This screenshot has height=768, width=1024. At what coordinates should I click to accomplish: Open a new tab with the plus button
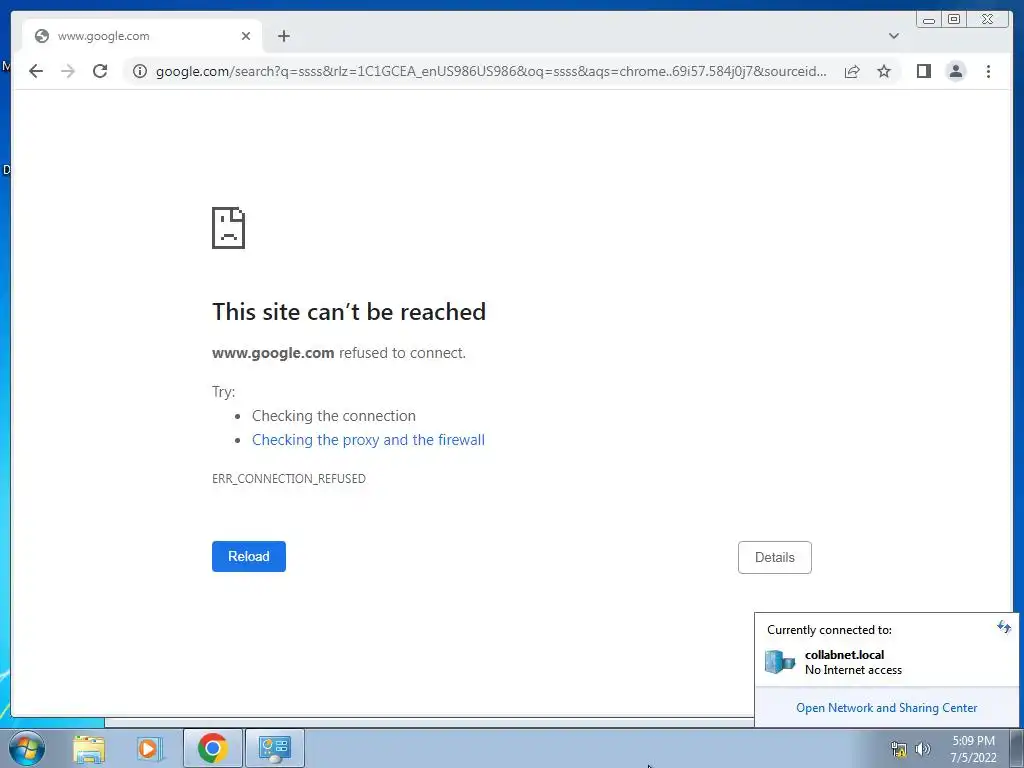[283, 36]
